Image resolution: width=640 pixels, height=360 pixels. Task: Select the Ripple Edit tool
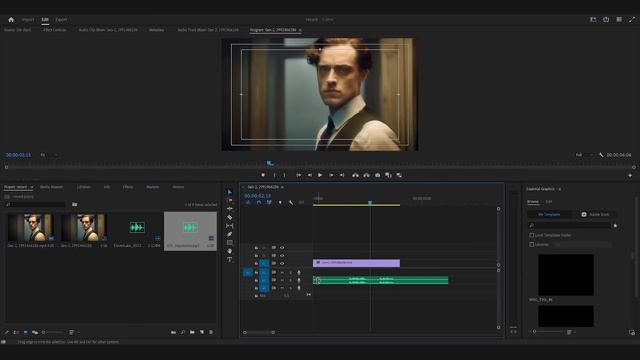tap(230, 209)
